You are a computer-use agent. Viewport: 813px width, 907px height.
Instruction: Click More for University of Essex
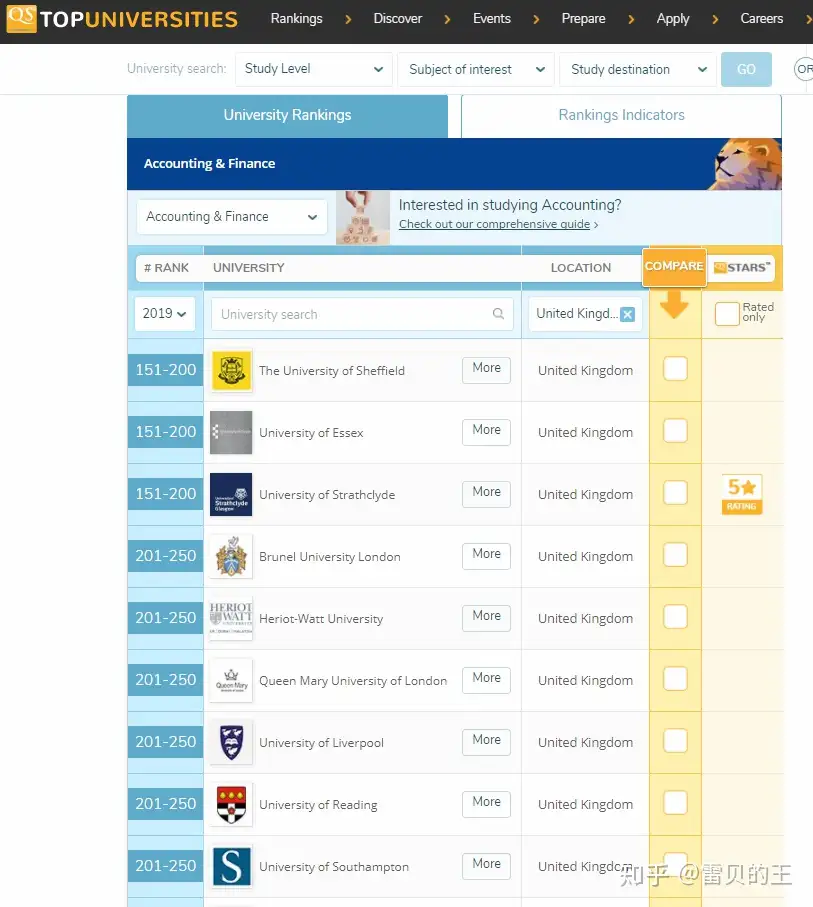pos(487,432)
